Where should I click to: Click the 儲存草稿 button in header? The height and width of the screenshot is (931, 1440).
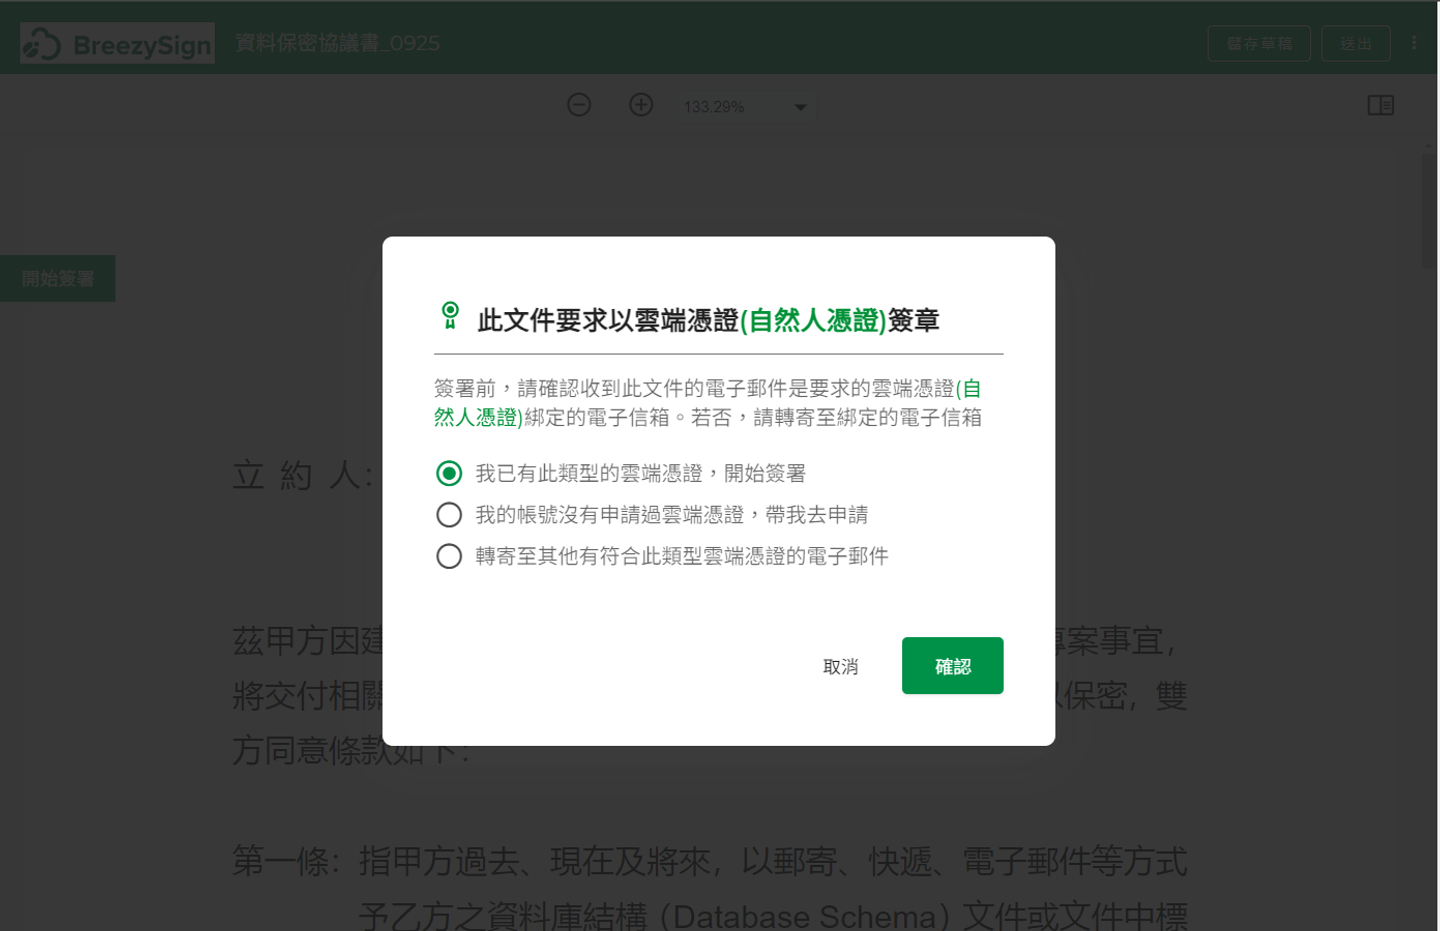(x=1259, y=43)
